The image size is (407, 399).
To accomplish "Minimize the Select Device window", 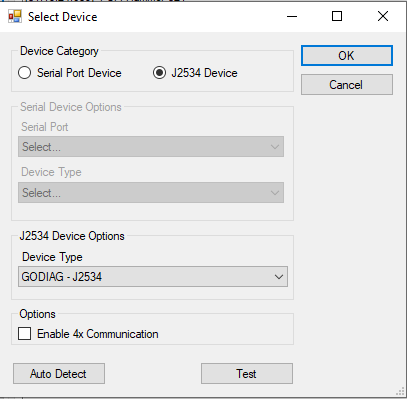I will pos(292,16).
